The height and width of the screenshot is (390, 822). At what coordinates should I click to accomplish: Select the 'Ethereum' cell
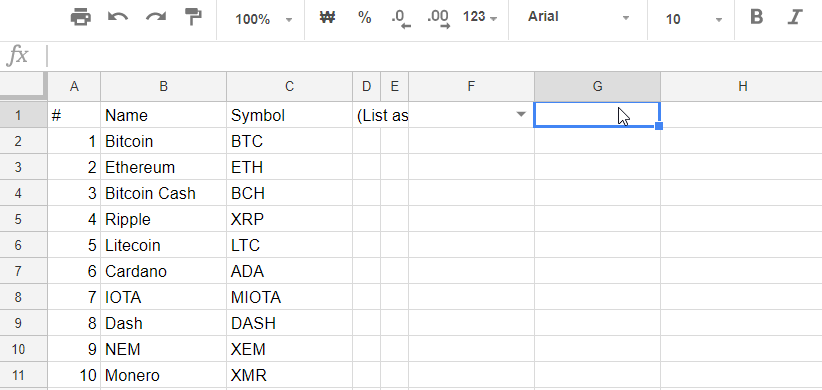pyautogui.click(x=164, y=167)
